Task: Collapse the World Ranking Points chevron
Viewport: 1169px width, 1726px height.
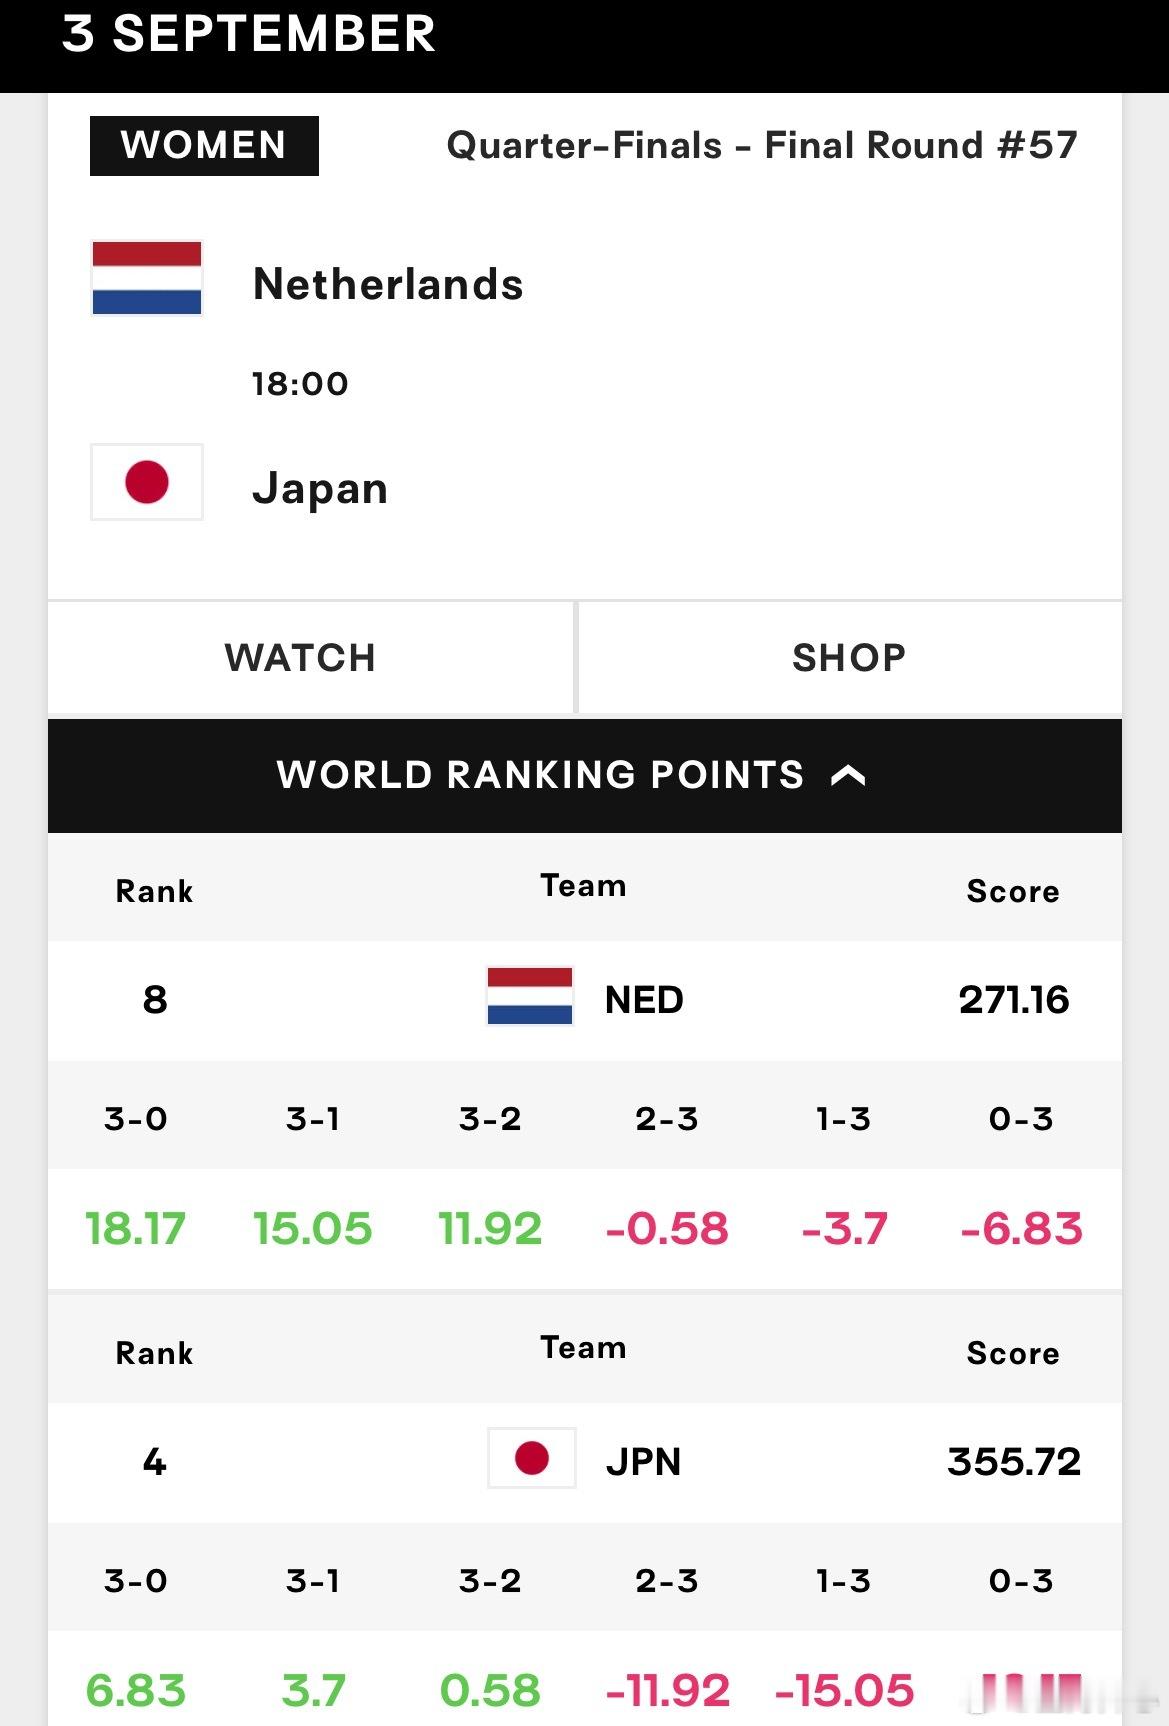Action: [x=848, y=775]
